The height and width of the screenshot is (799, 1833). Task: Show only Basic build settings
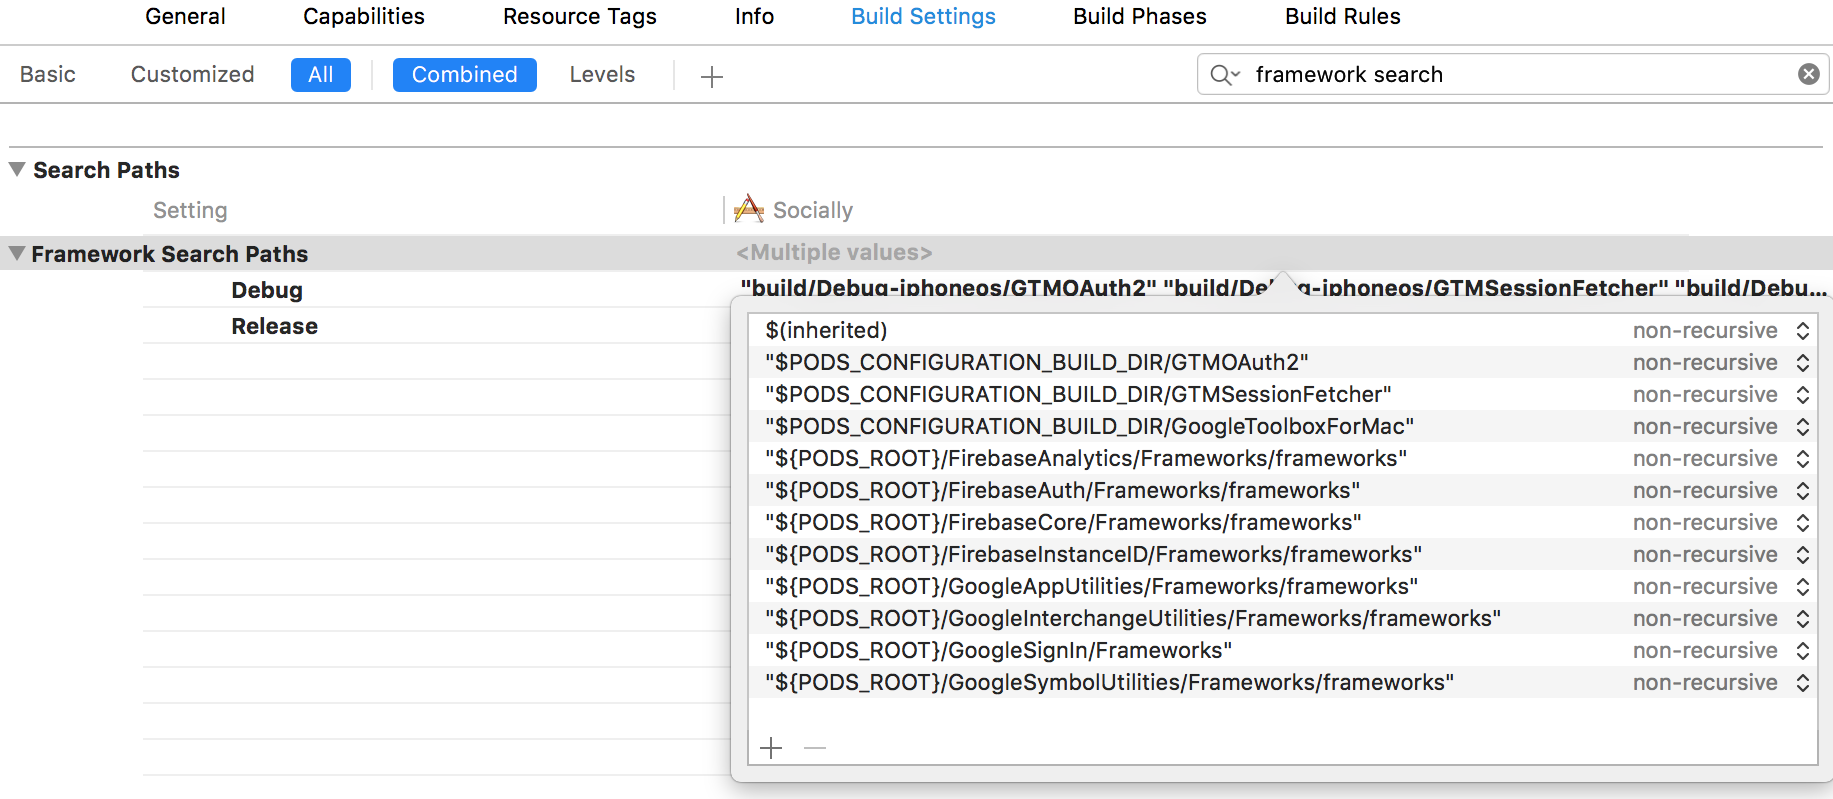pos(48,75)
